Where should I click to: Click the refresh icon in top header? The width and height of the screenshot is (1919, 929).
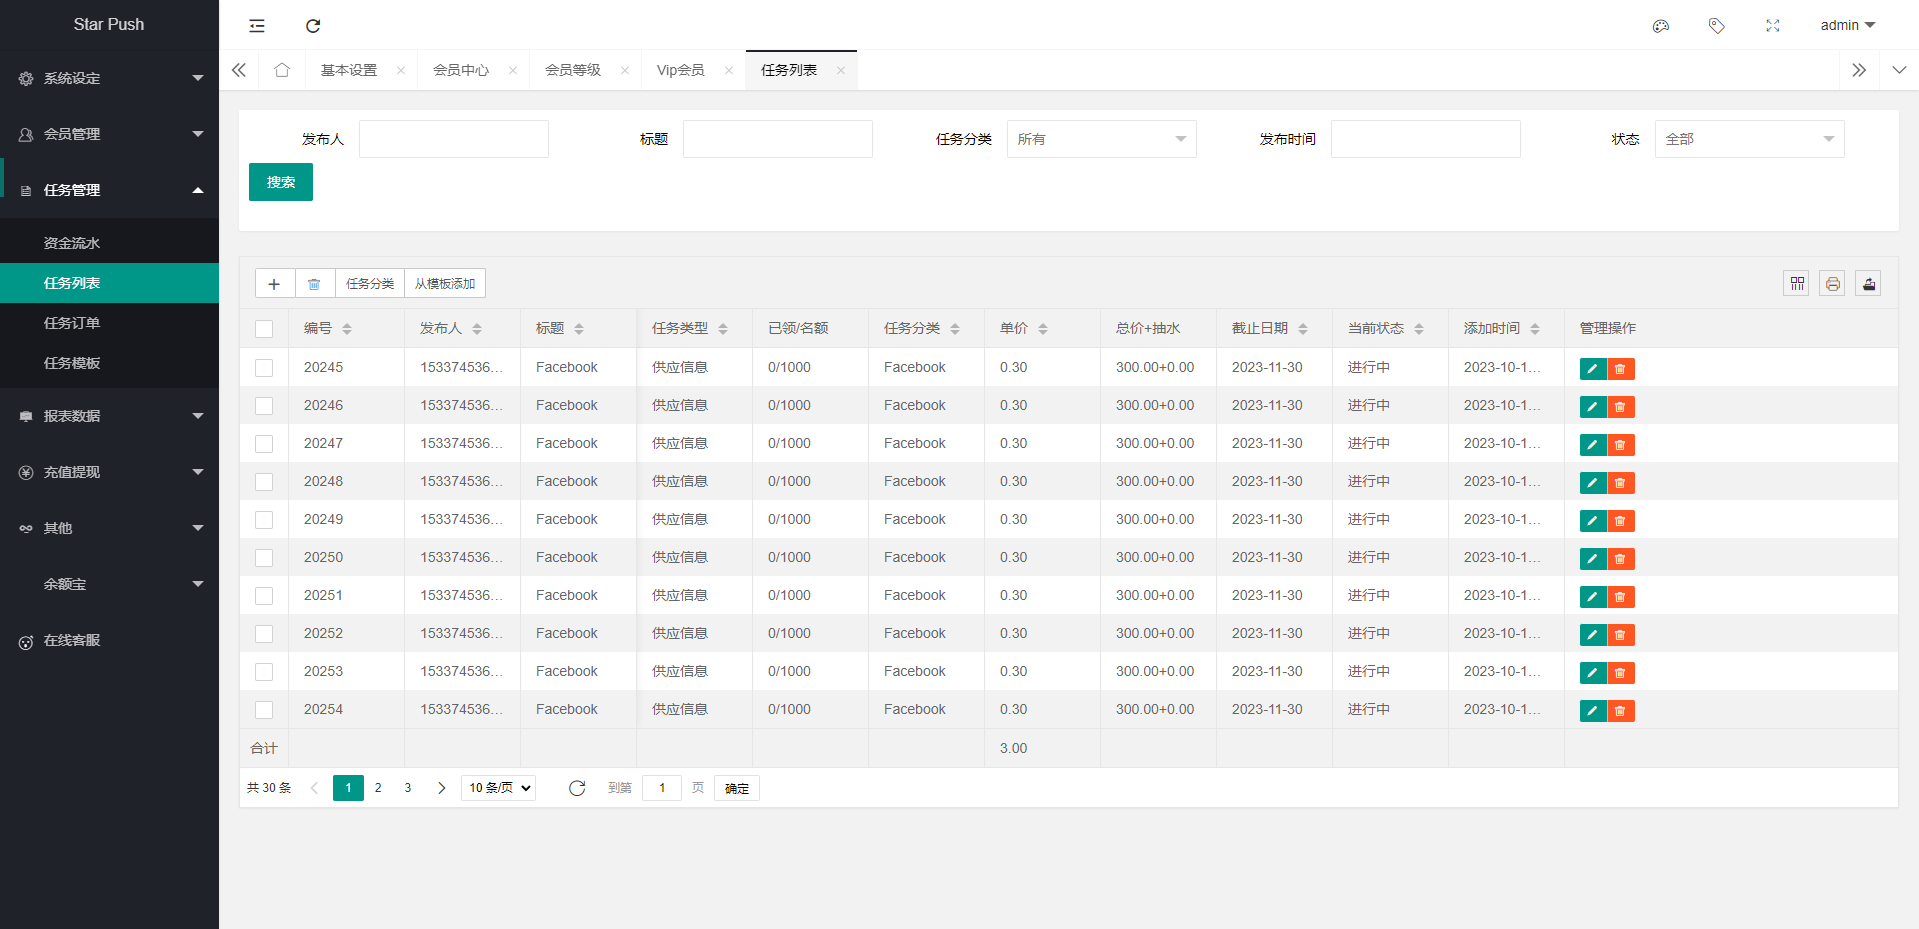point(313,26)
